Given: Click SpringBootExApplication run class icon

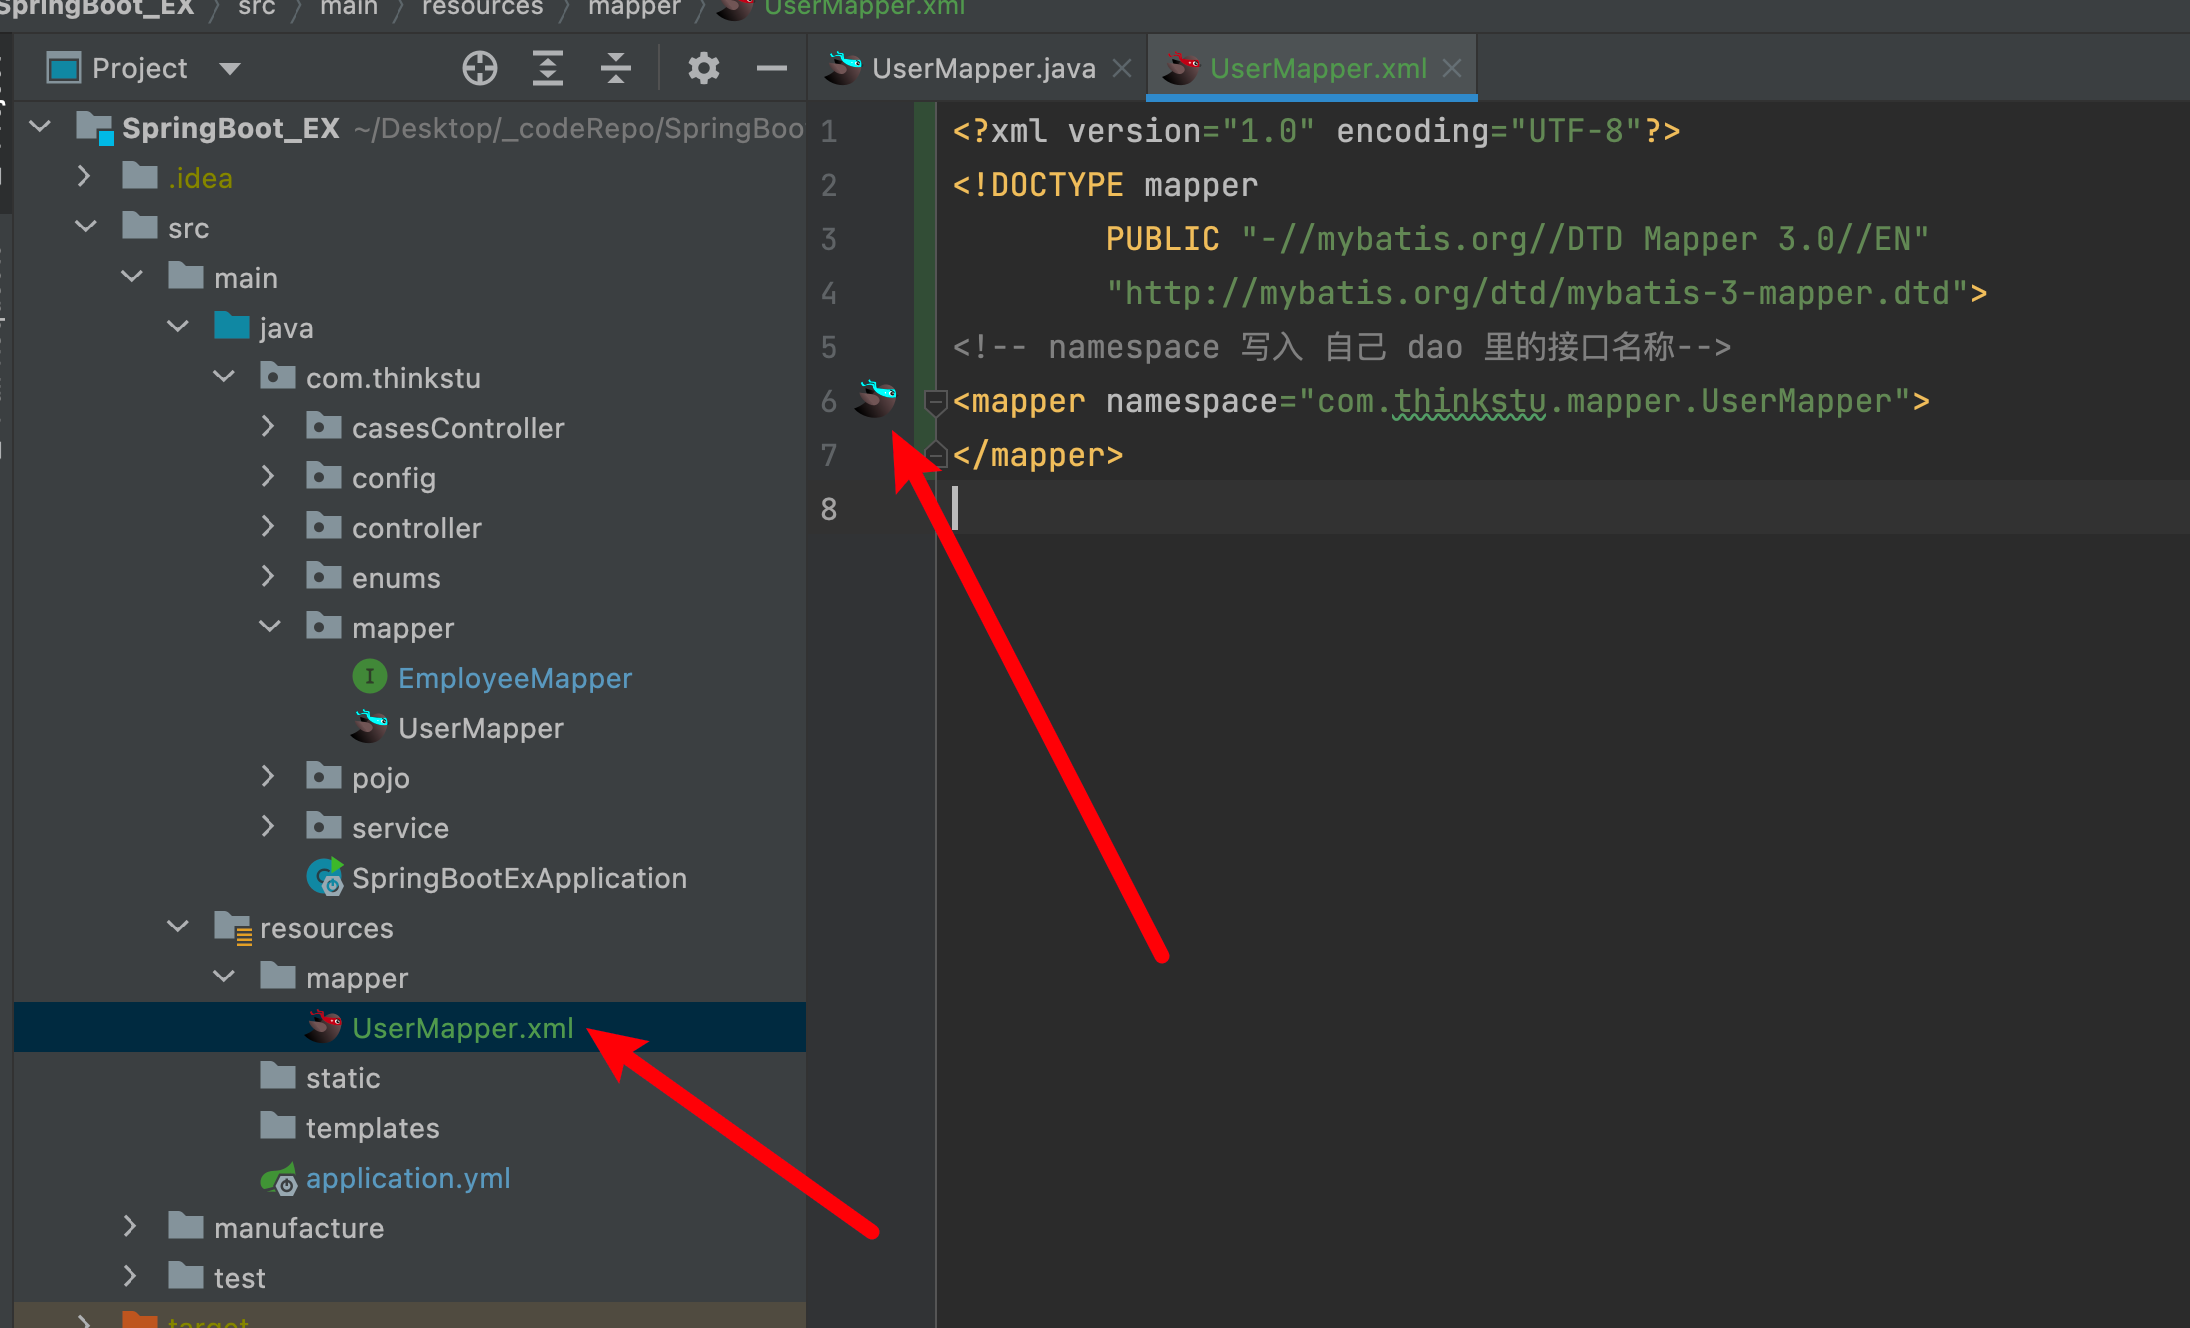Looking at the screenshot, I should [x=324, y=878].
